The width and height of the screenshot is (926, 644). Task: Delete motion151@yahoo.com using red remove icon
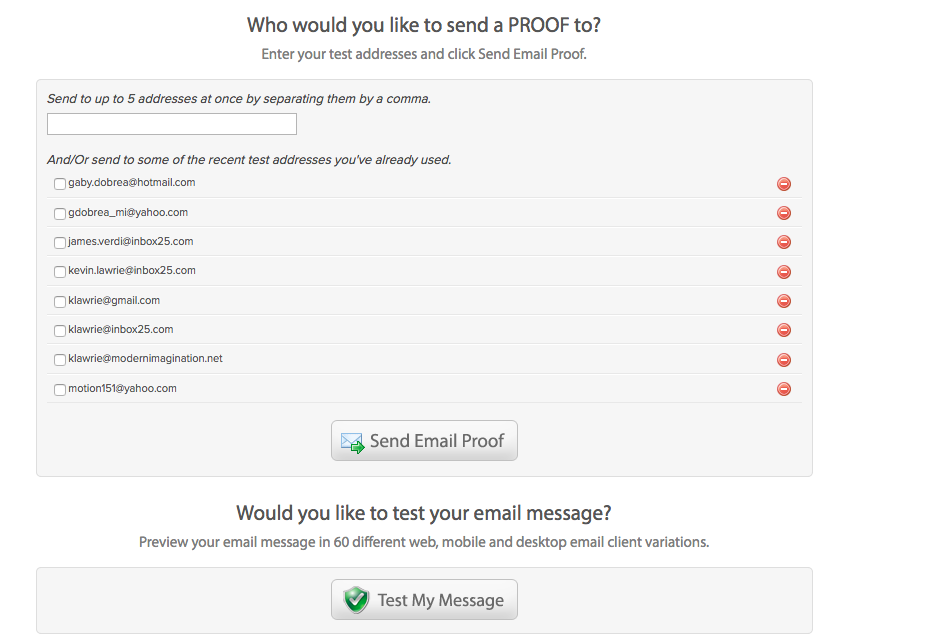(784, 389)
